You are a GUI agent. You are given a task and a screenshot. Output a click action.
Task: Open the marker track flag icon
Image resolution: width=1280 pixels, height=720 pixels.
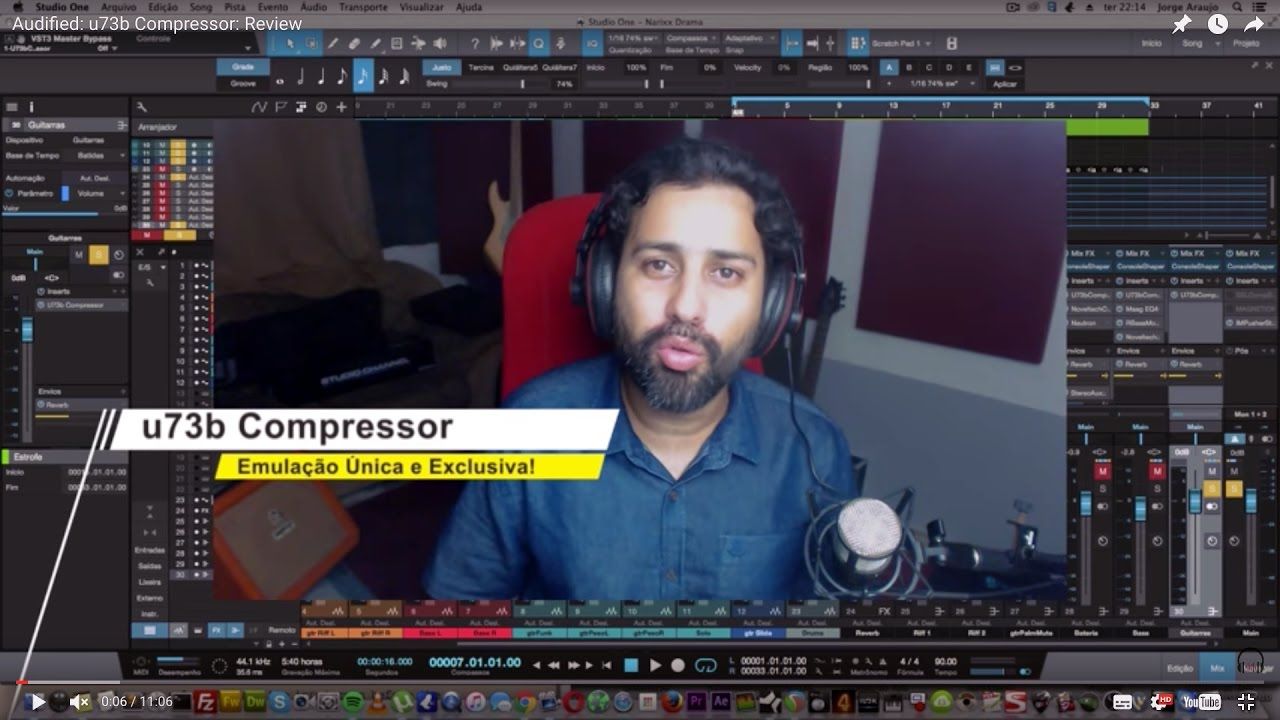[280, 107]
